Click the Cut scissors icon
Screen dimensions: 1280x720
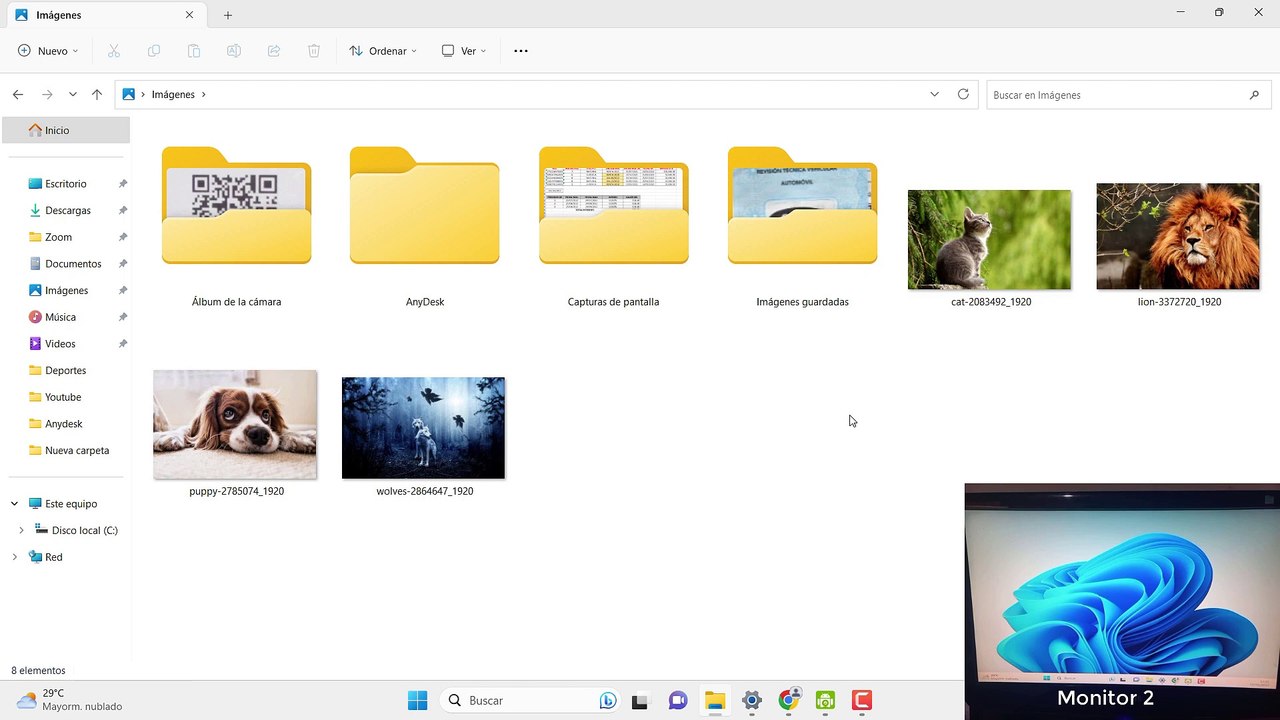pos(113,51)
